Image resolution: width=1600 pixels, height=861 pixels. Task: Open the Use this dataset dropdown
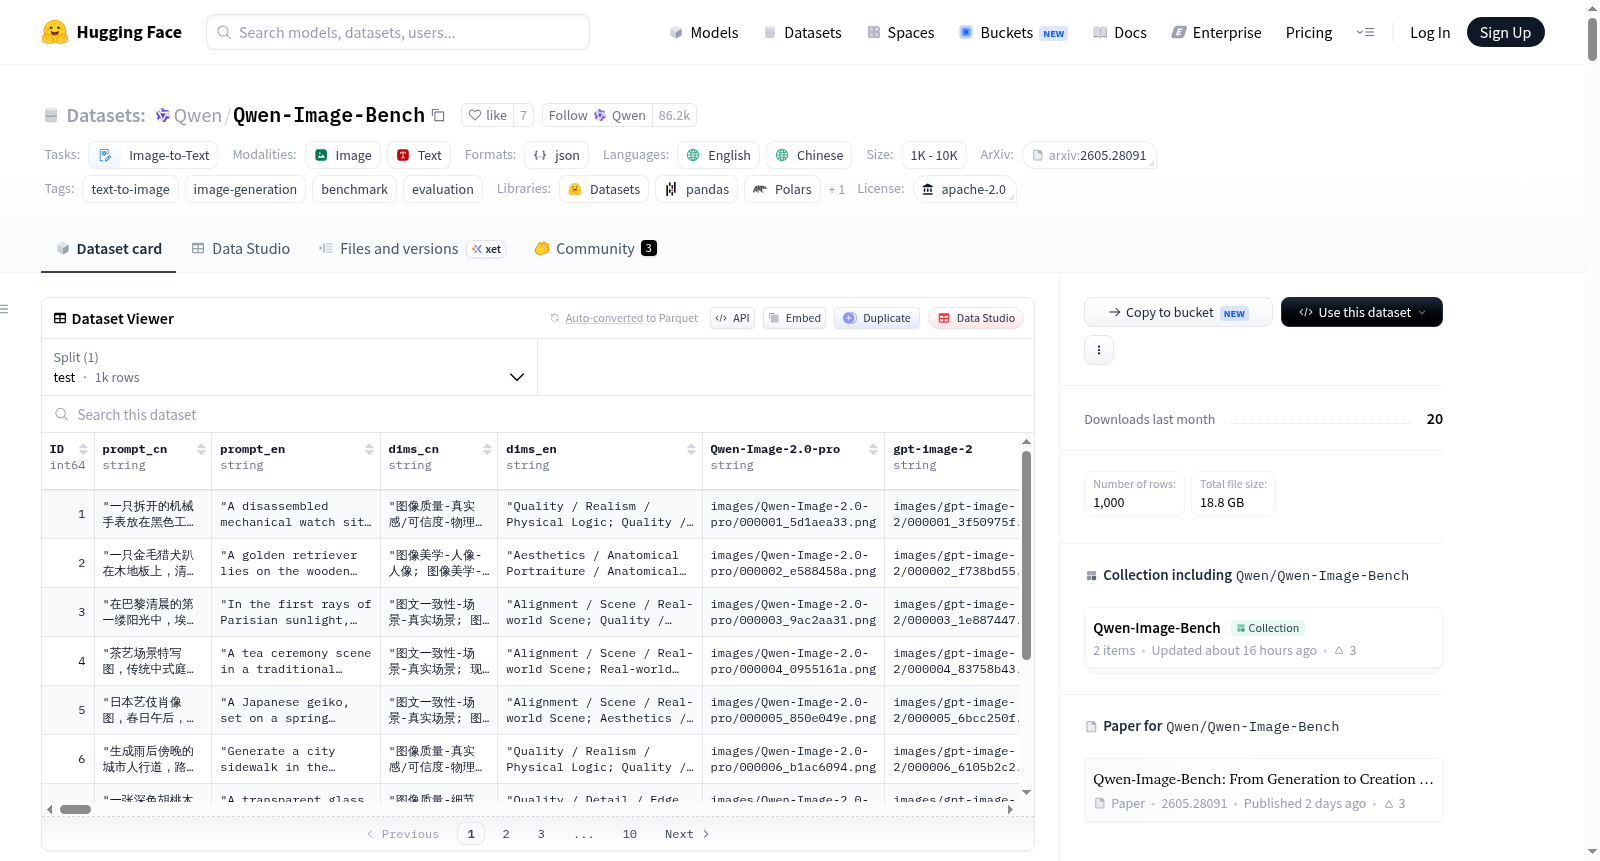[x=1362, y=312]
